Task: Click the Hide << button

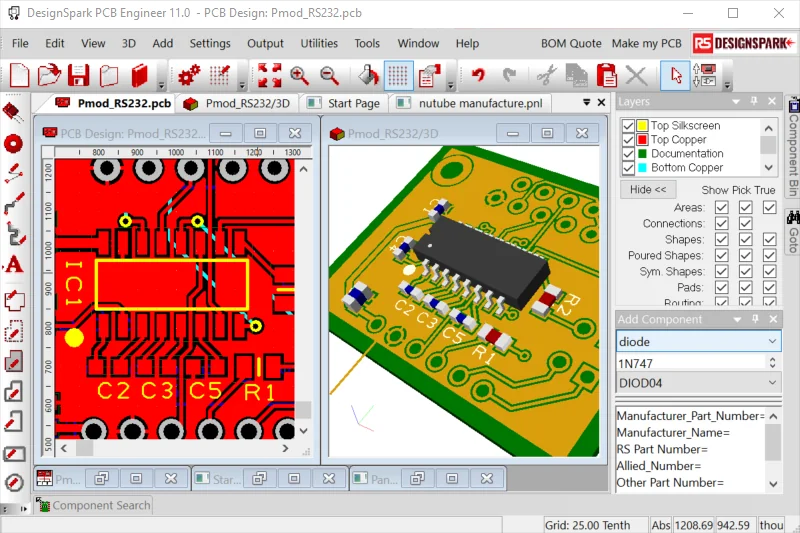Action: click(x=648, y=190)
